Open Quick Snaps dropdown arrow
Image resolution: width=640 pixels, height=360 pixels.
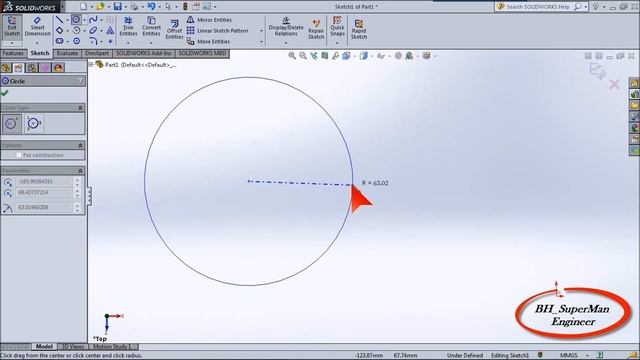pos(337,43)
